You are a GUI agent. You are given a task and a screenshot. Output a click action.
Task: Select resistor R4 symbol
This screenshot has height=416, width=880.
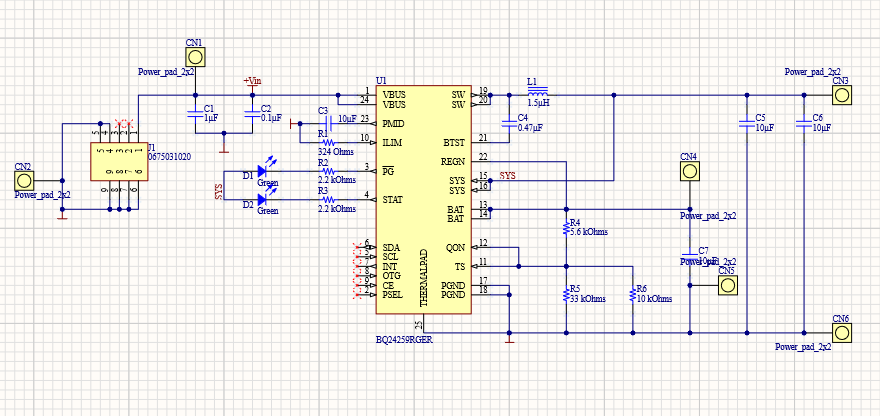(x=566, y=228)
